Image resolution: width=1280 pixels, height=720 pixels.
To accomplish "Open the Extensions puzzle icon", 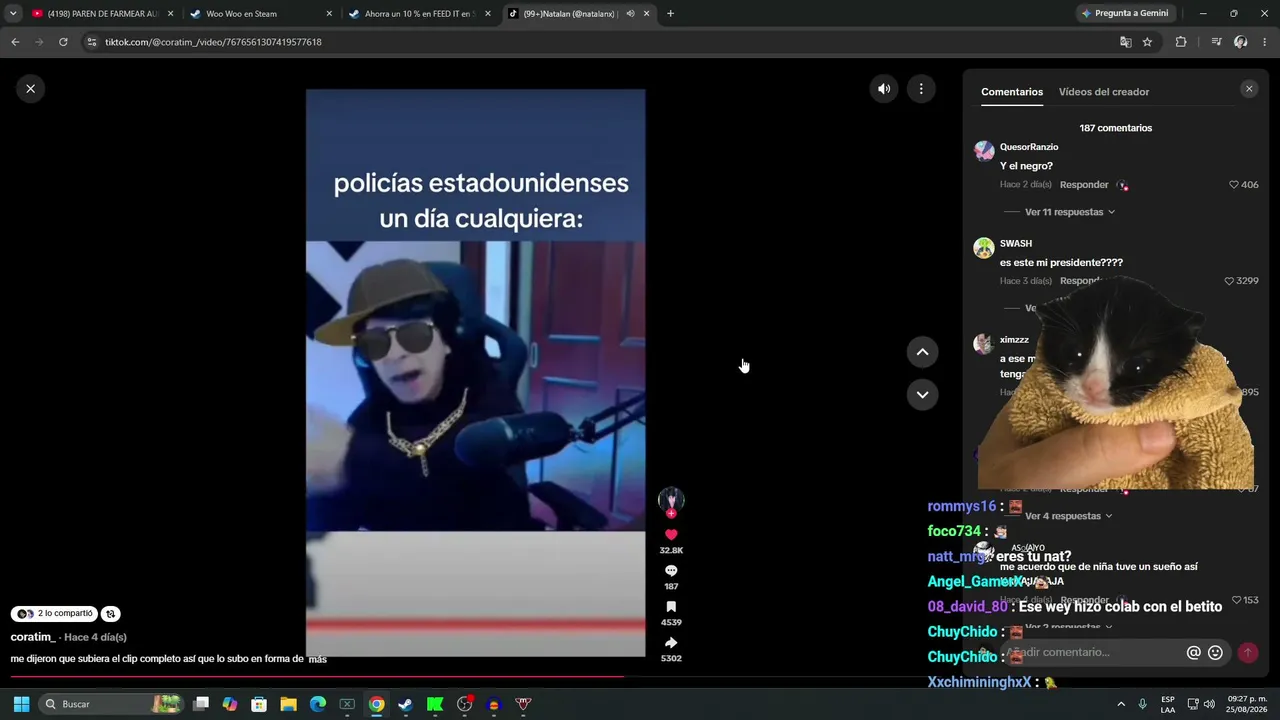I will [1181, 42].
